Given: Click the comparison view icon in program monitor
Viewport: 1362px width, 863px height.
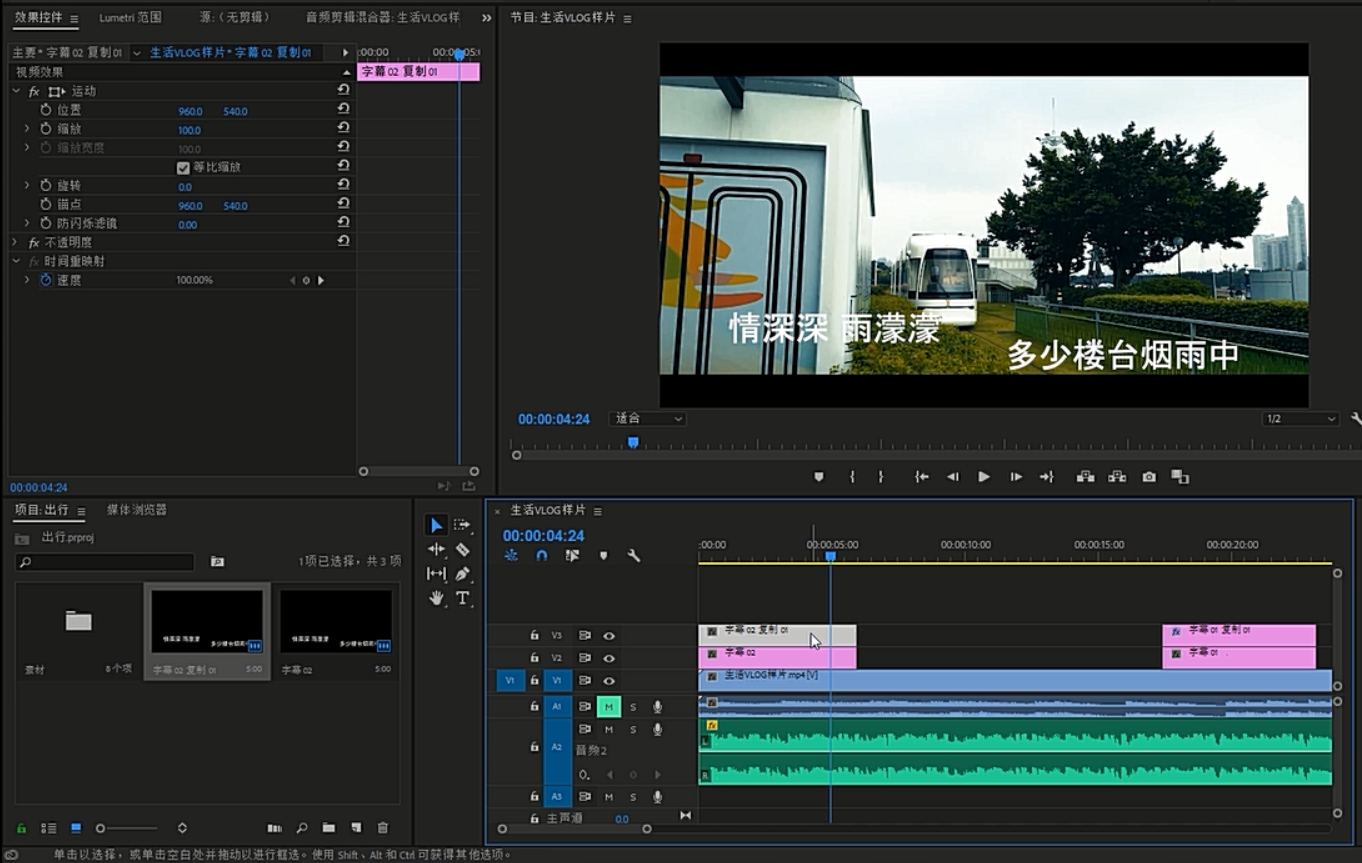Looking at the screenshot, I should [1180, 477].
